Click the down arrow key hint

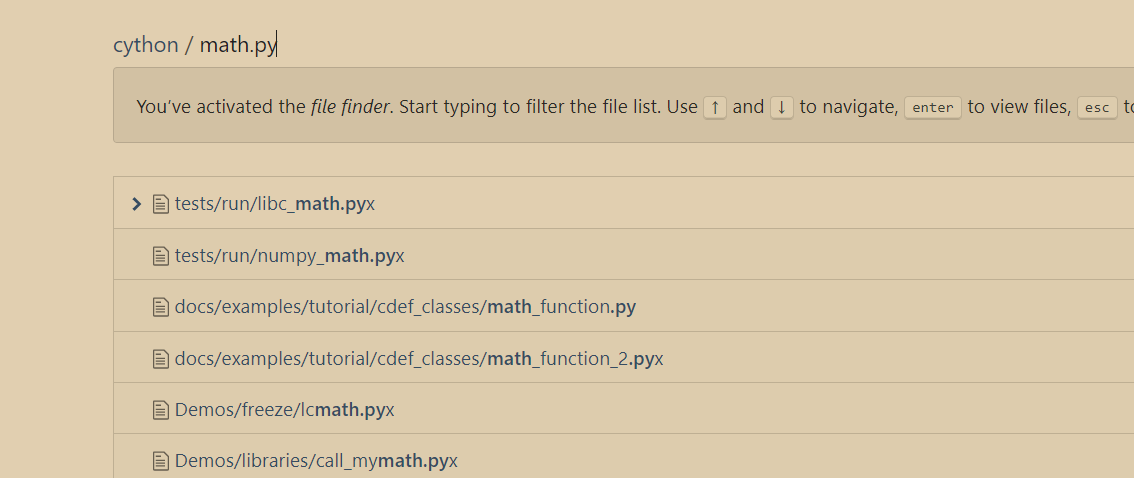(782, 107)
